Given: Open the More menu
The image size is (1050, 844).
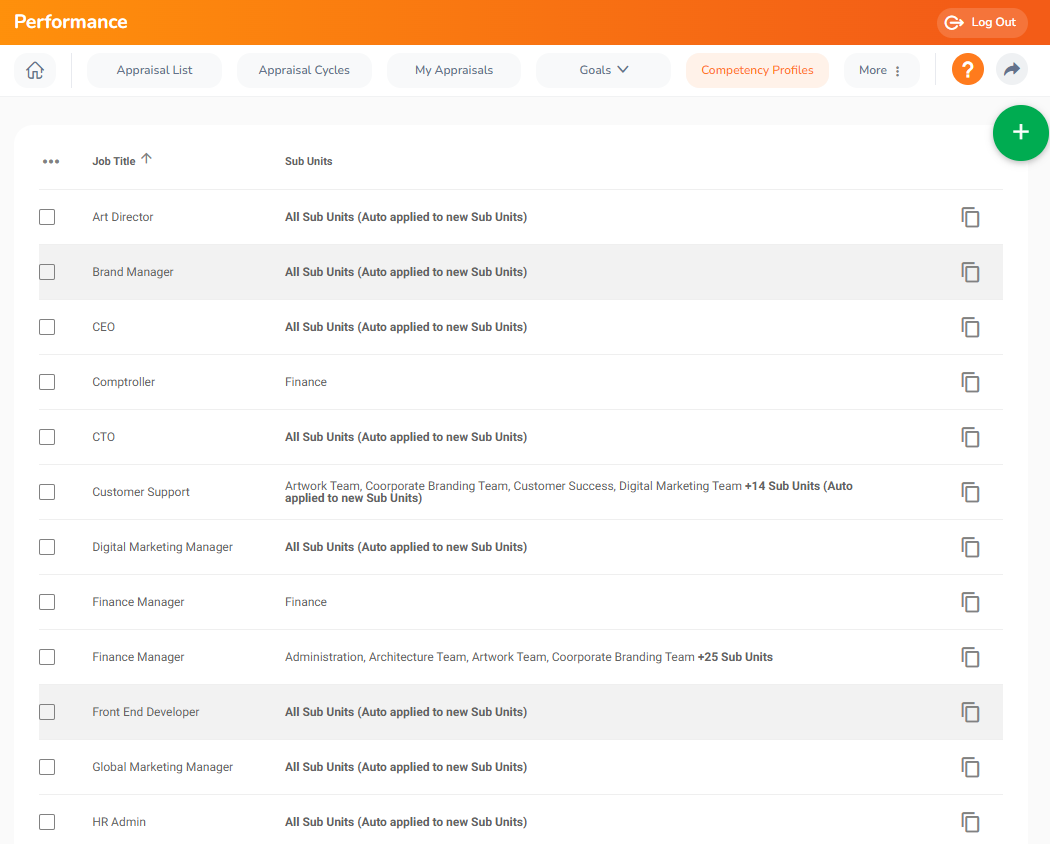Looking at the screenshot, I should click(880, 70).
